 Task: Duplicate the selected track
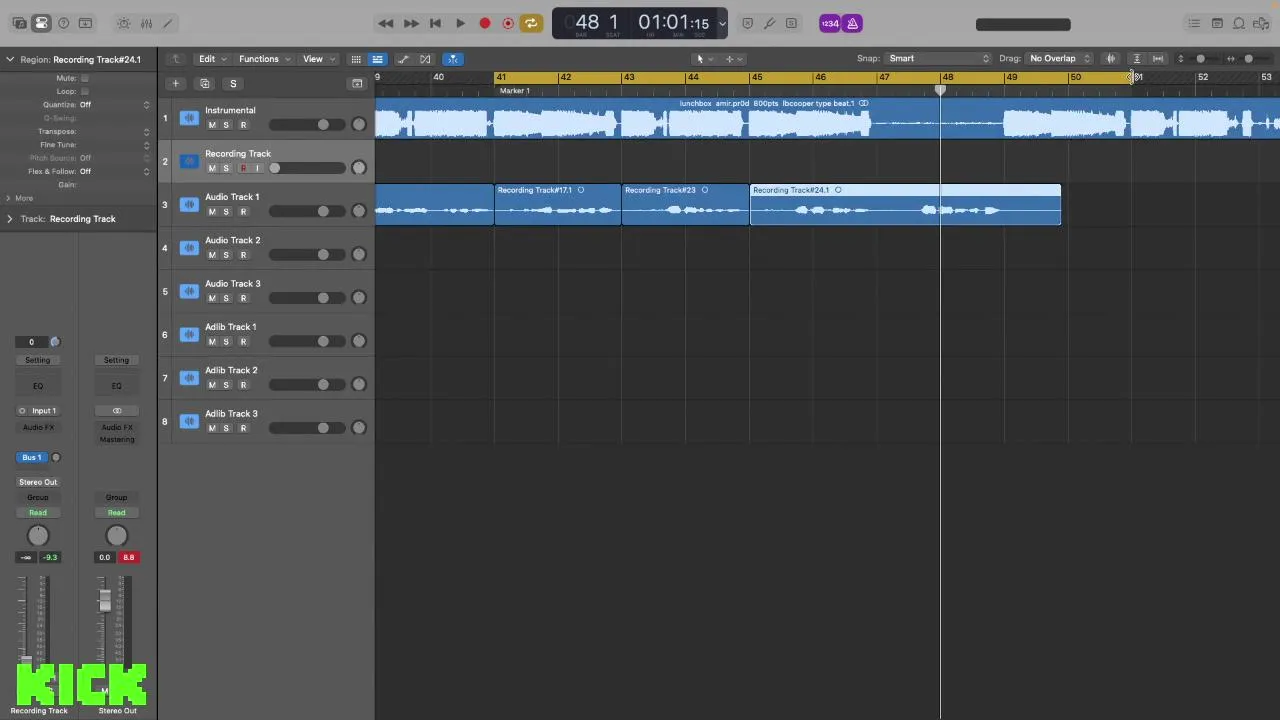[204, 84]
